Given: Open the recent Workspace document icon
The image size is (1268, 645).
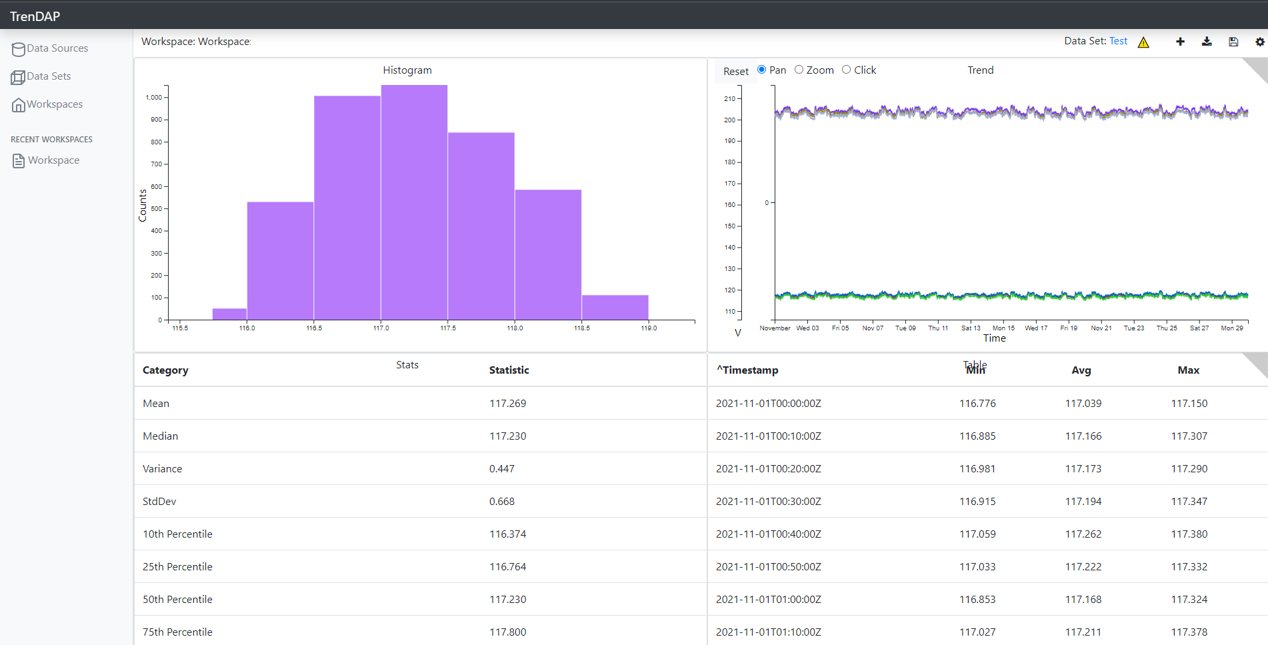Looking at the screenshot, I should (18, 161).
